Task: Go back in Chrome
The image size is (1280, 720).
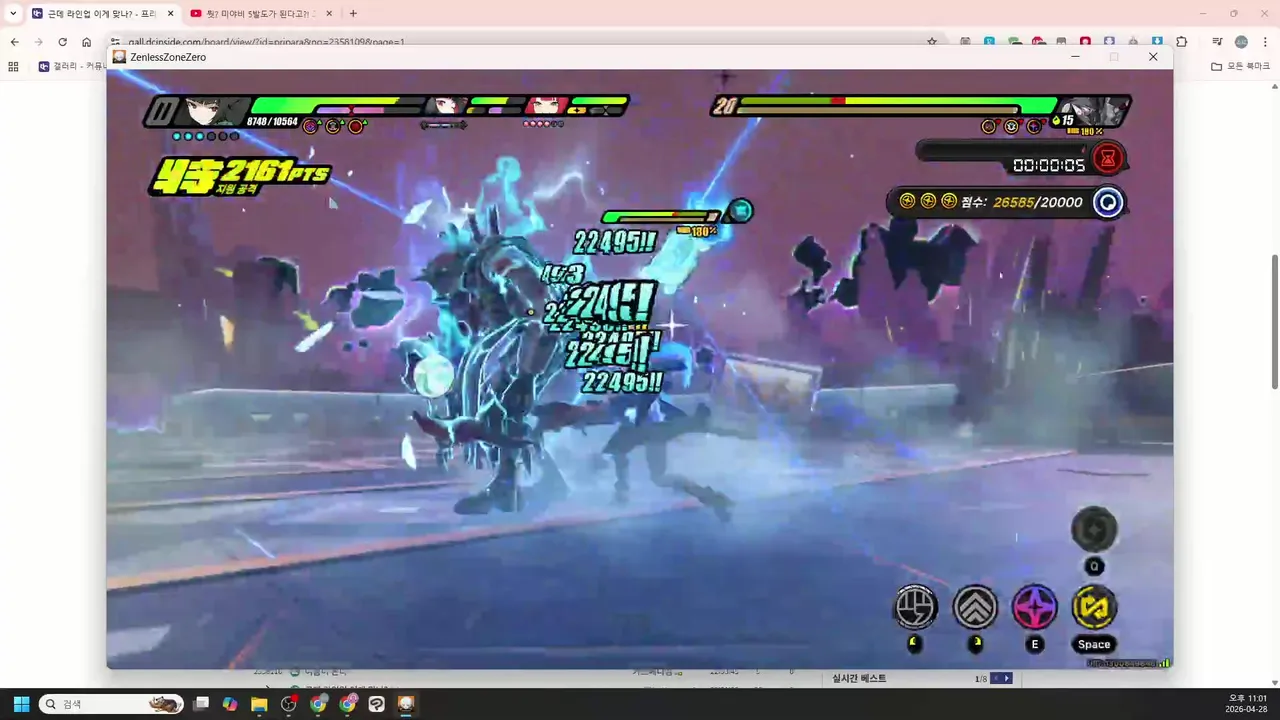Action: point(14,42)
